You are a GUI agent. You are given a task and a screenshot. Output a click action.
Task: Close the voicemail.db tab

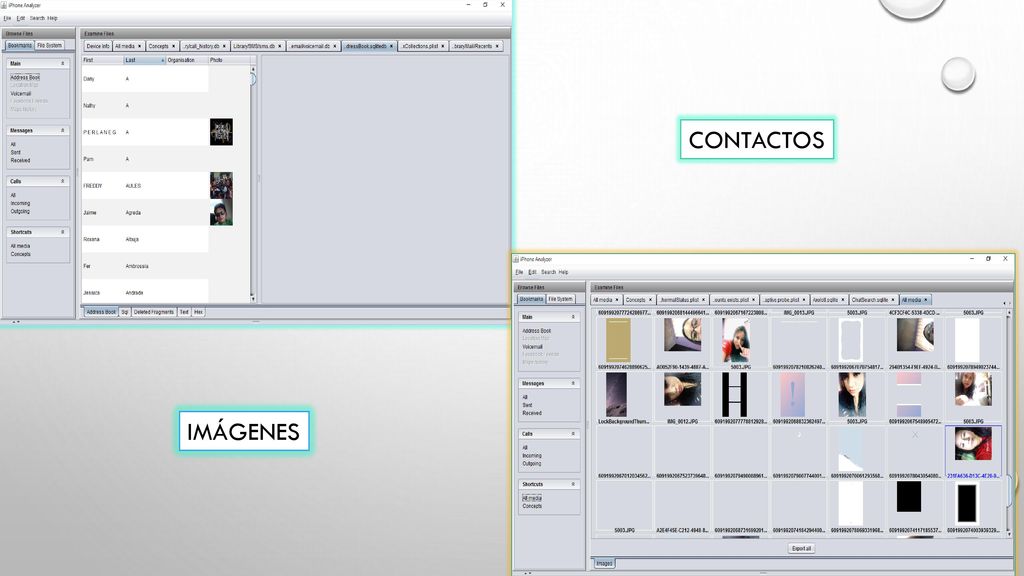pyautogui.click(x=335, y=46)
